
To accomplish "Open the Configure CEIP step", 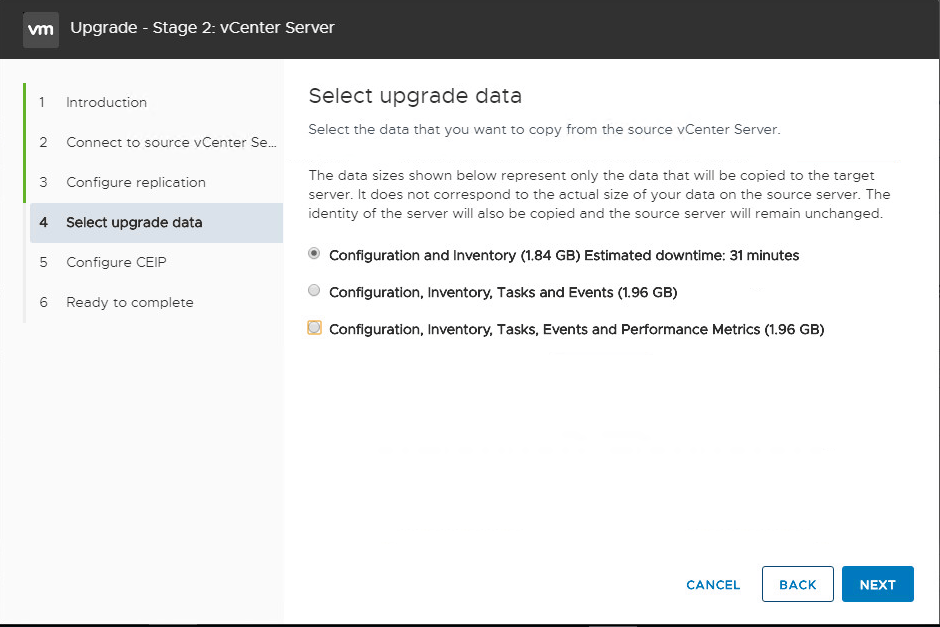I will pos(116,262).
